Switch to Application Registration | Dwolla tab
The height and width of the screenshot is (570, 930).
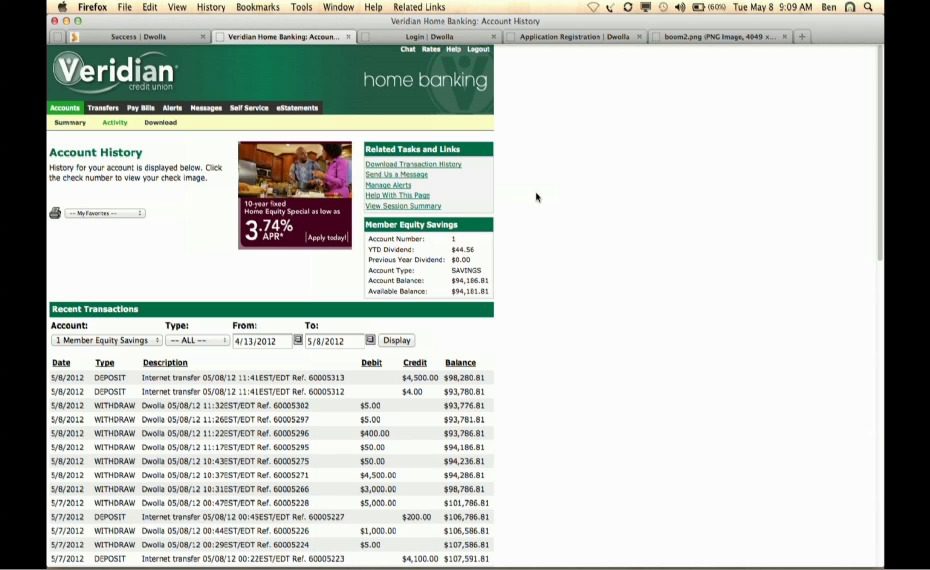pos(574,37)
